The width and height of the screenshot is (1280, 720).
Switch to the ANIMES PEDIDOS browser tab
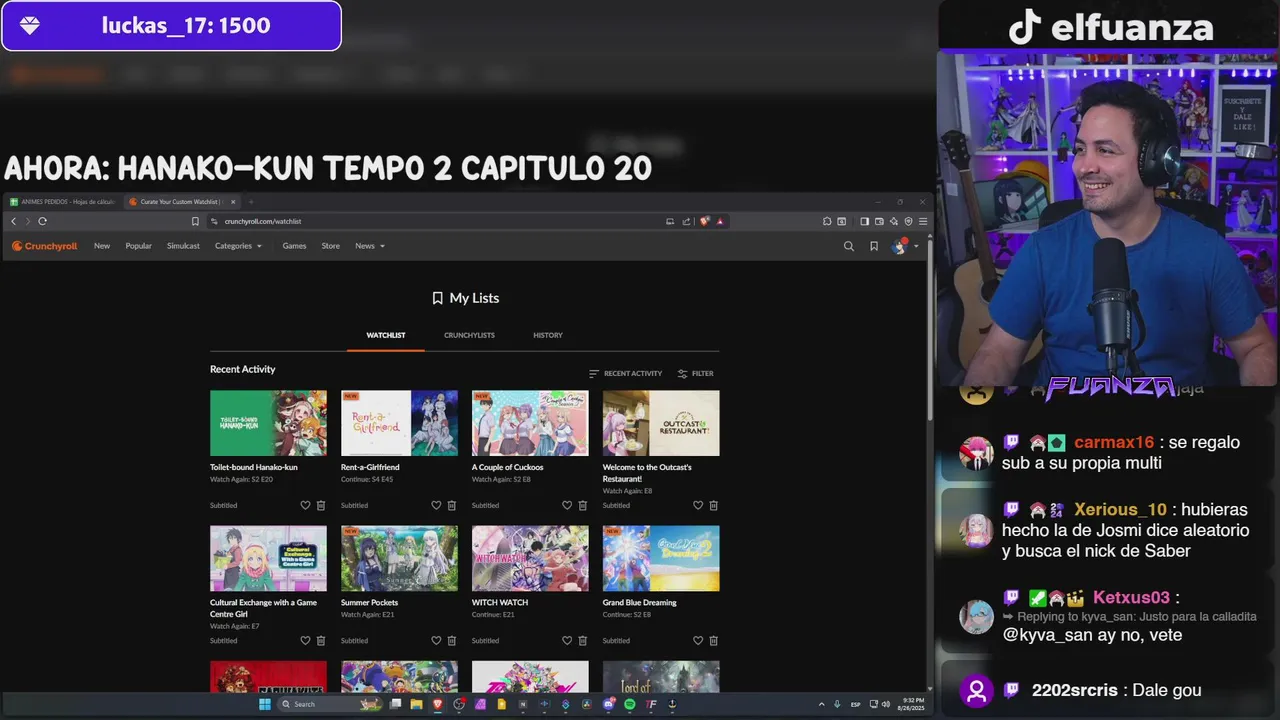[x=62, y=201]
